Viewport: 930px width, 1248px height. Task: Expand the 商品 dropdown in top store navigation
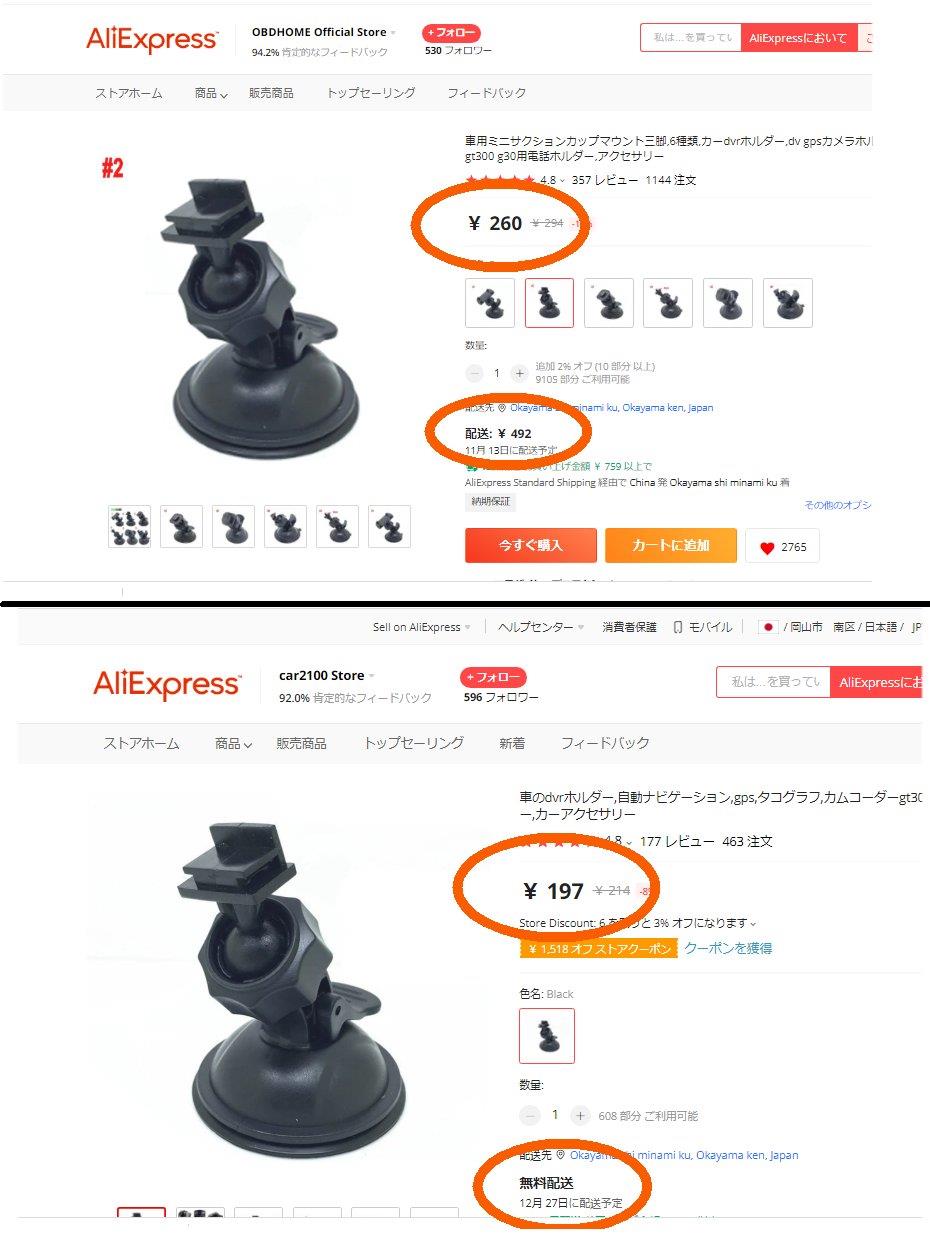(211, 93)
